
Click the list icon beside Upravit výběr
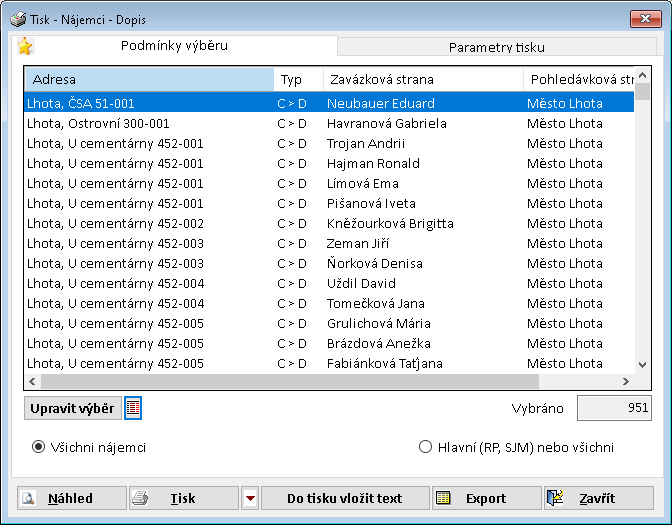tap(133, 408)
